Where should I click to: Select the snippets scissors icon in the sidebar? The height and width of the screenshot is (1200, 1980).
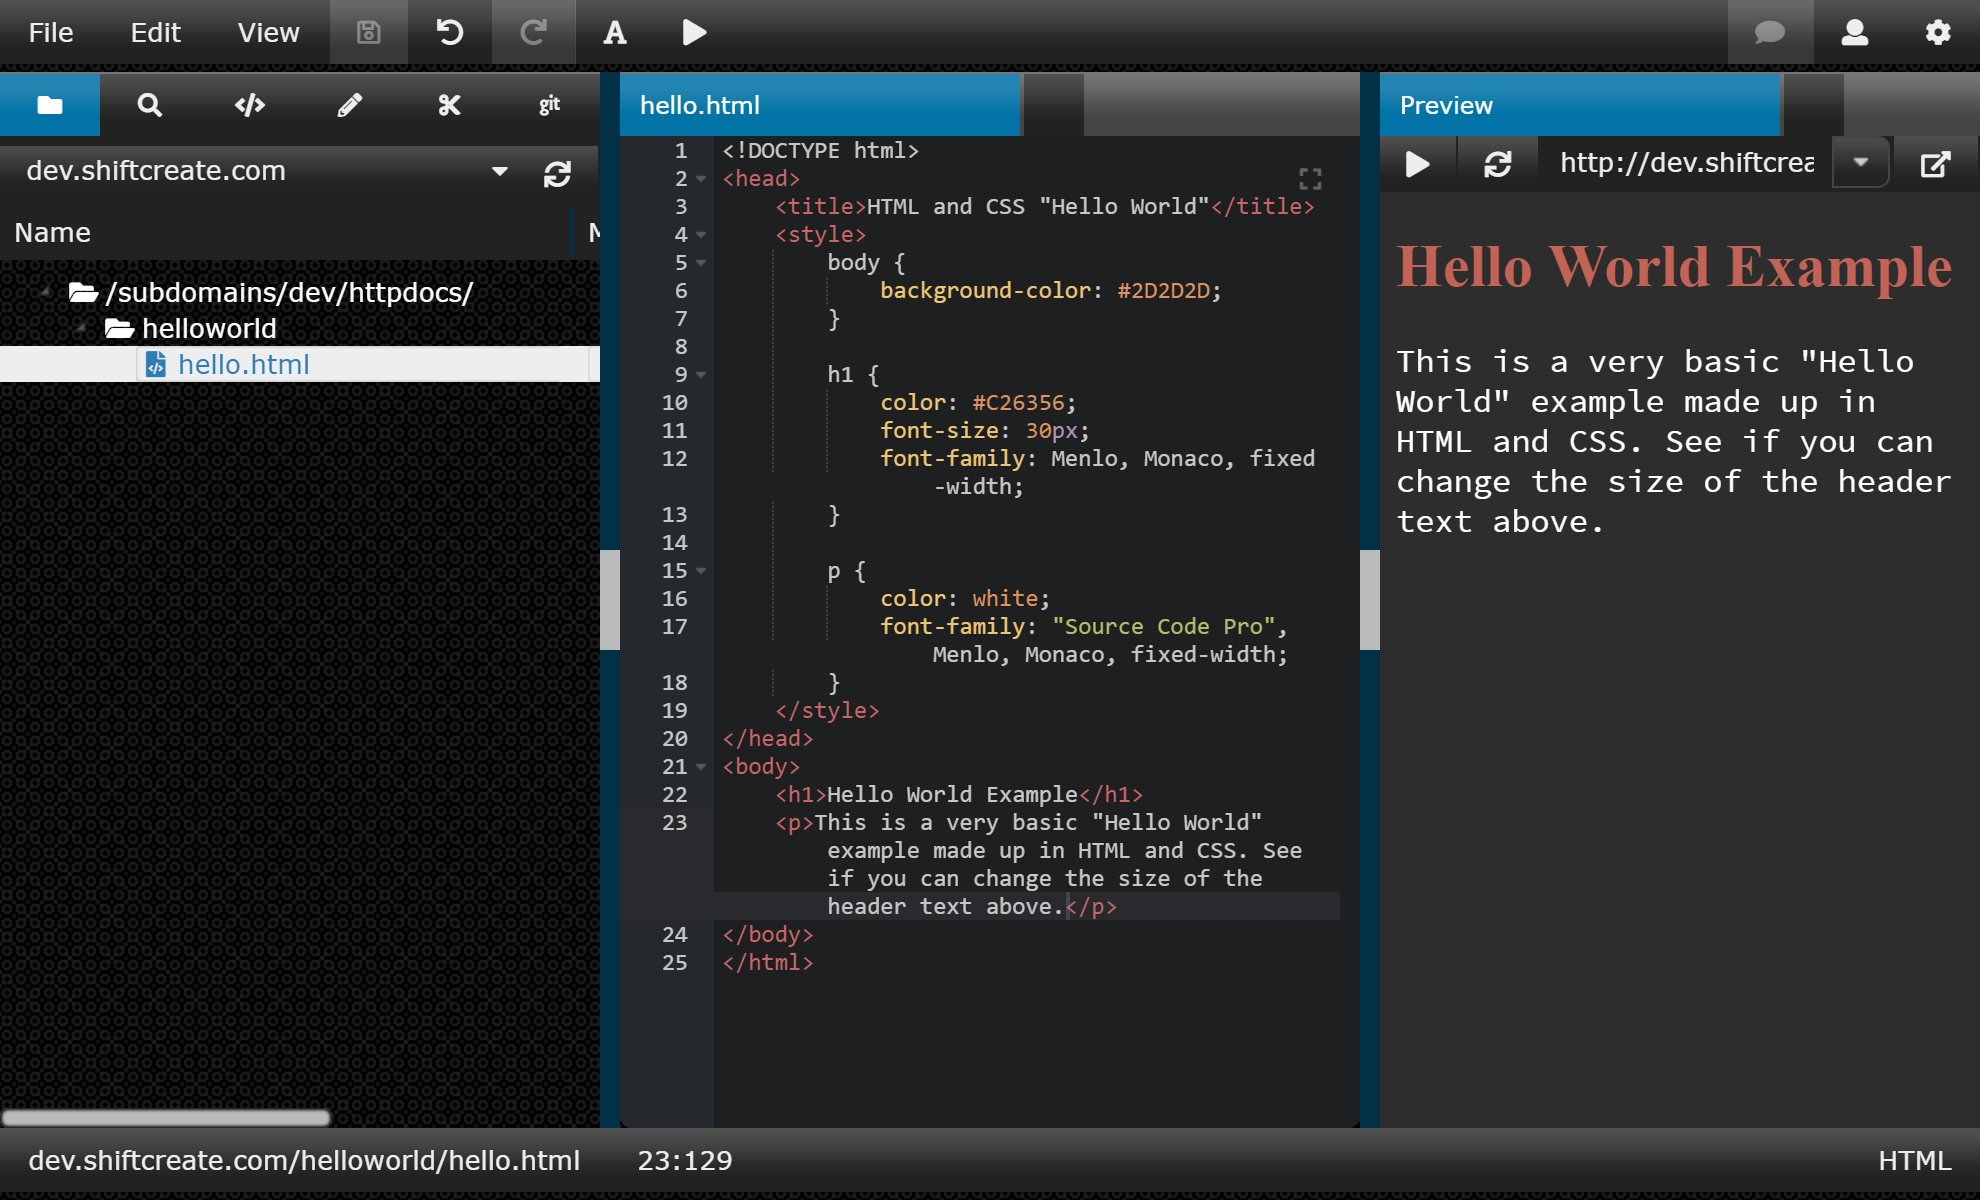[449, 104]
